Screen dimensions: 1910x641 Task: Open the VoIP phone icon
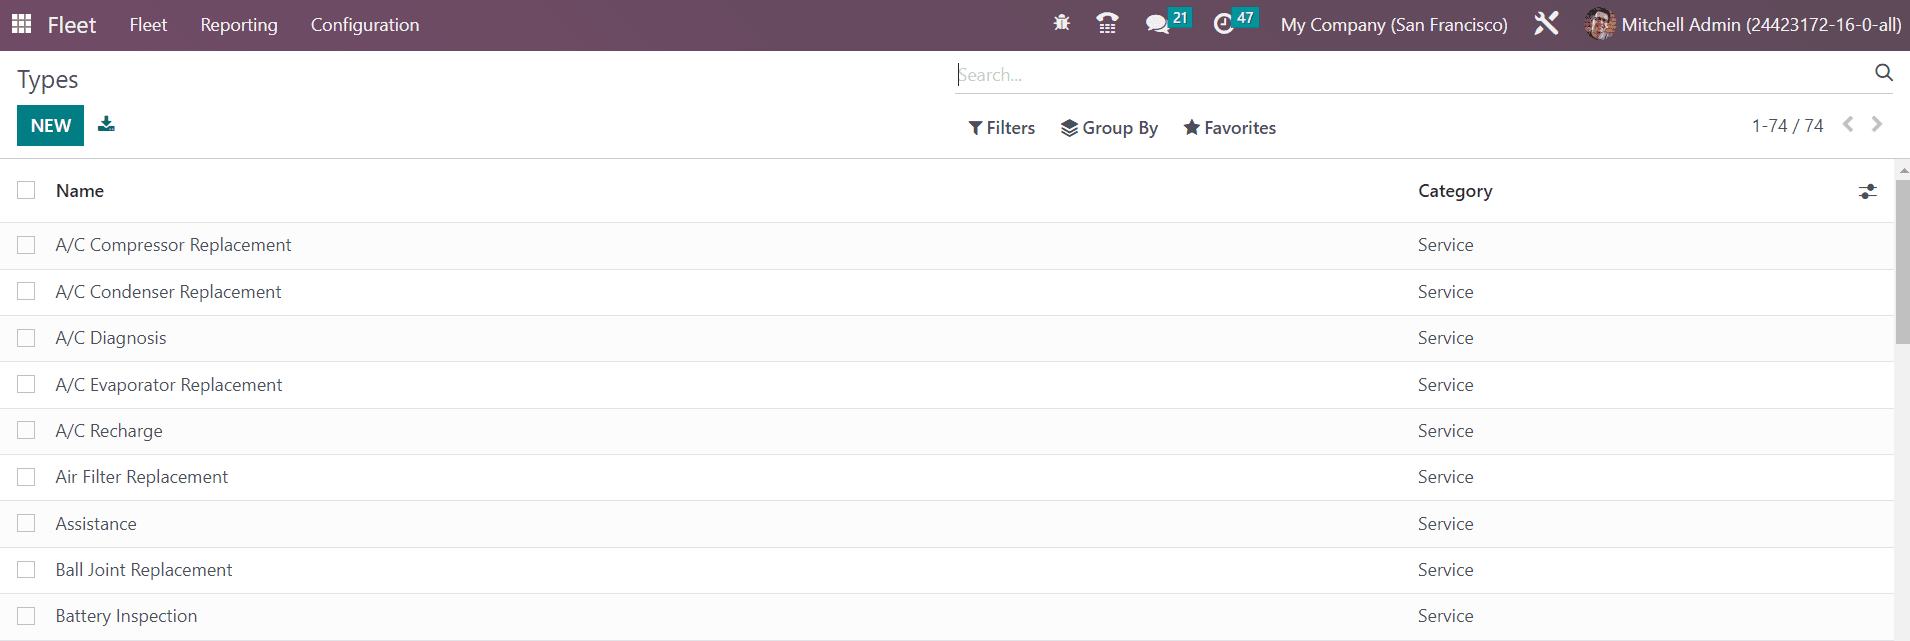tap(1107, 24)
